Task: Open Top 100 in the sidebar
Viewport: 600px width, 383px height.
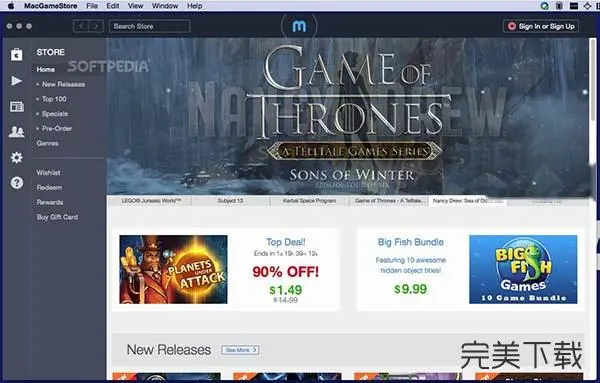Action: point(54,99)
